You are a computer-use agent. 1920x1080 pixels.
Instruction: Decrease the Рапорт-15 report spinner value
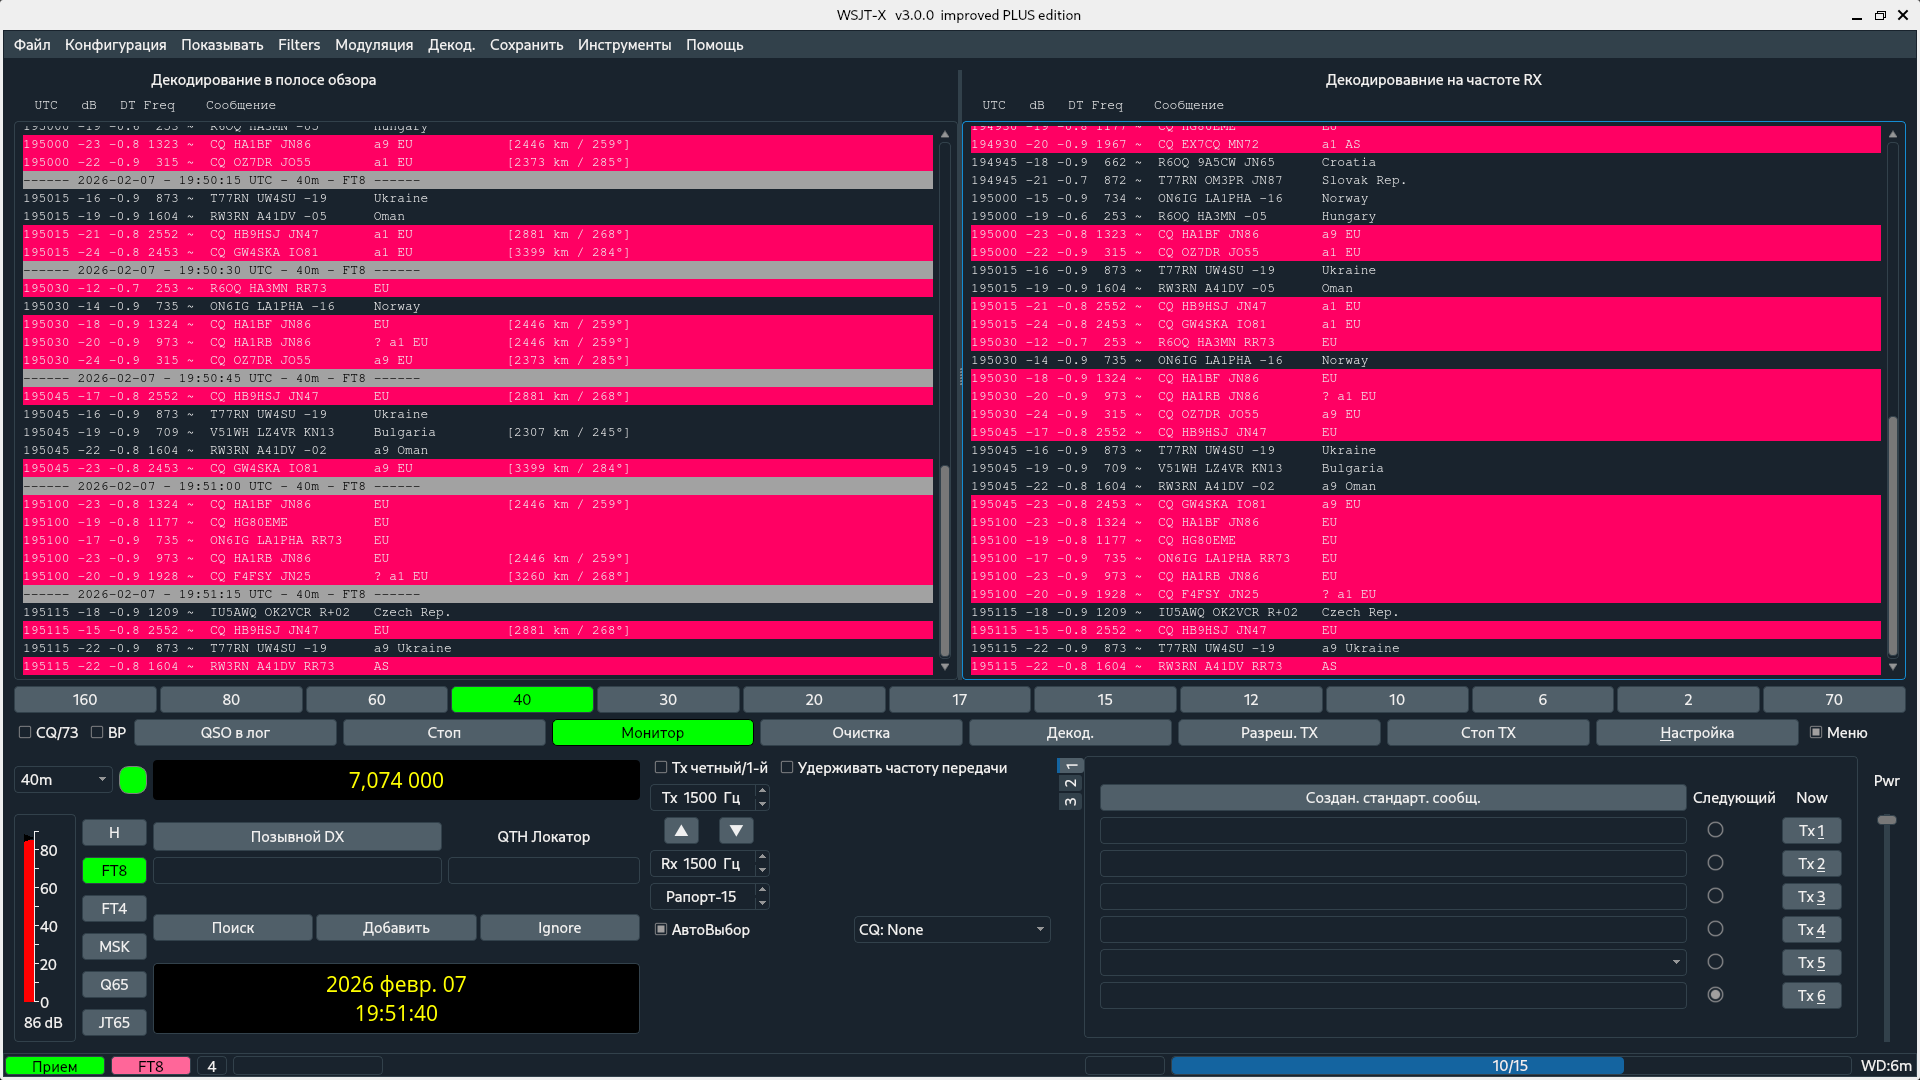tap(762, 903)
